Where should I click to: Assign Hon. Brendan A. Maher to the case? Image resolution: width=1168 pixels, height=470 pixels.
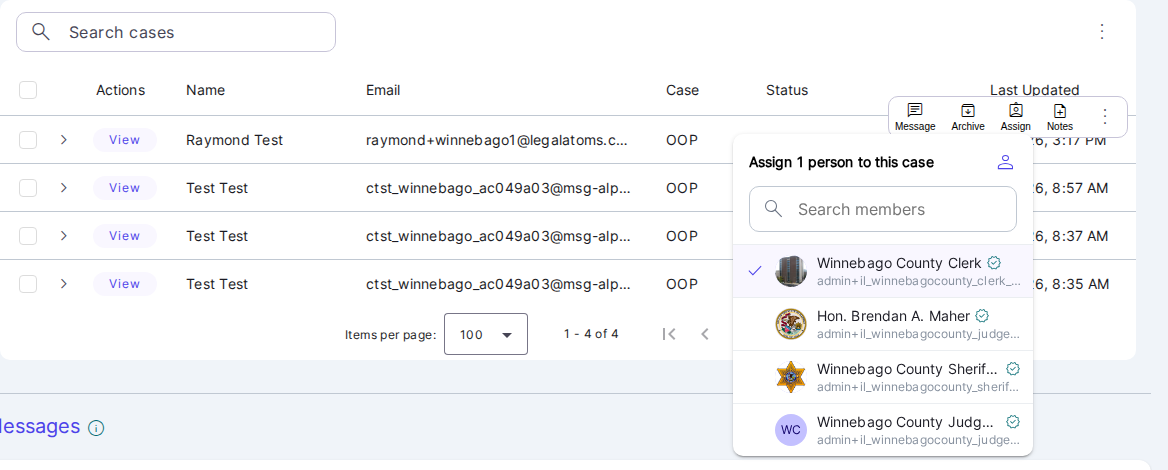(x=883, y=324)
